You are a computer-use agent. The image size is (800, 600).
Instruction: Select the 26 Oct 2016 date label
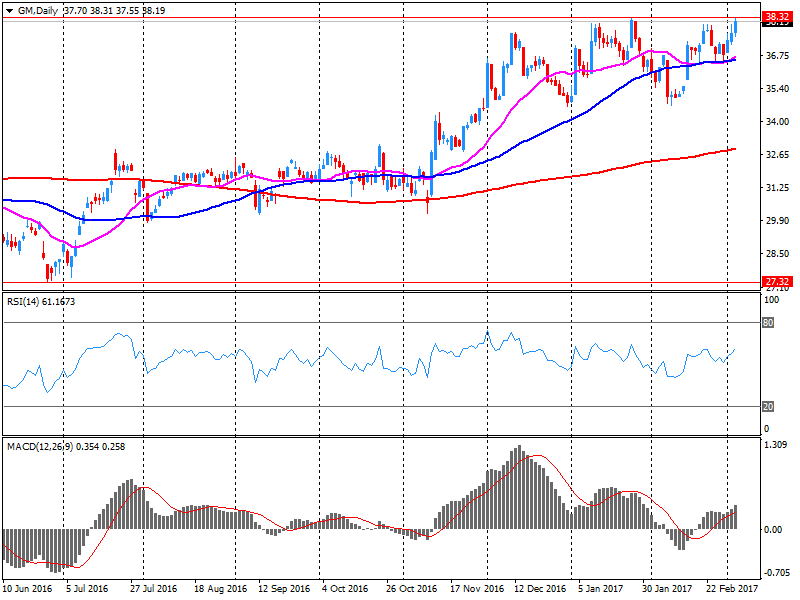411,590
